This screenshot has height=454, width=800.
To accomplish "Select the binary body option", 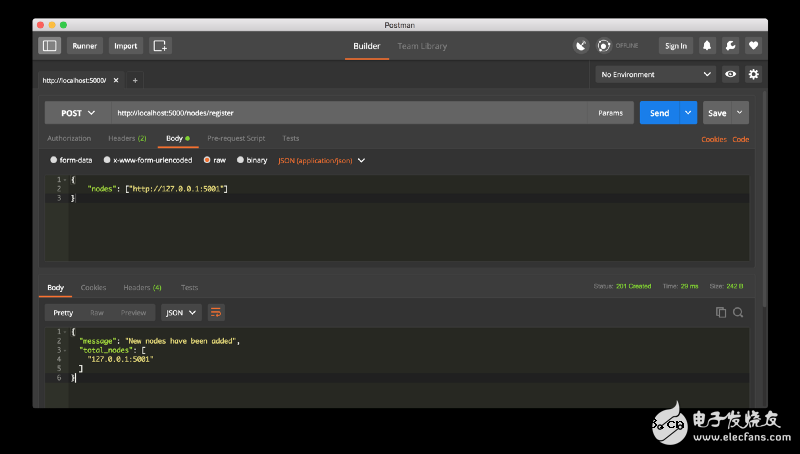I will click(240, 160).
